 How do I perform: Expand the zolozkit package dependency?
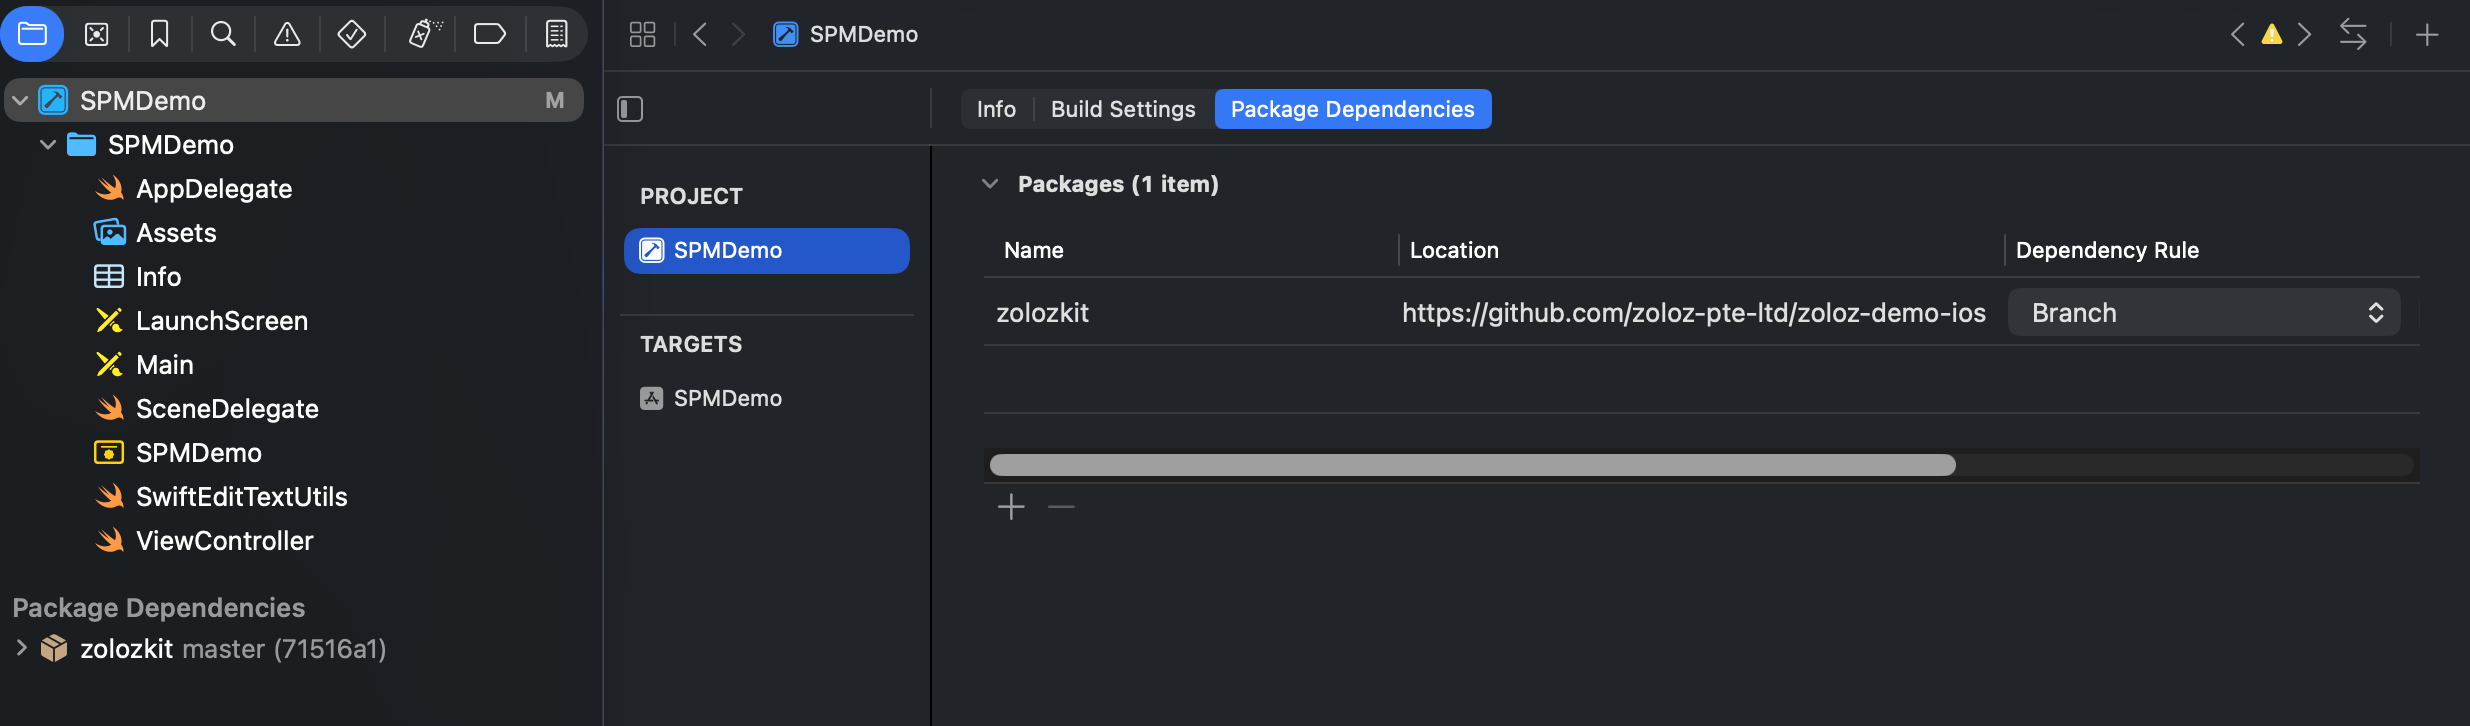click(x=21, y=648)
